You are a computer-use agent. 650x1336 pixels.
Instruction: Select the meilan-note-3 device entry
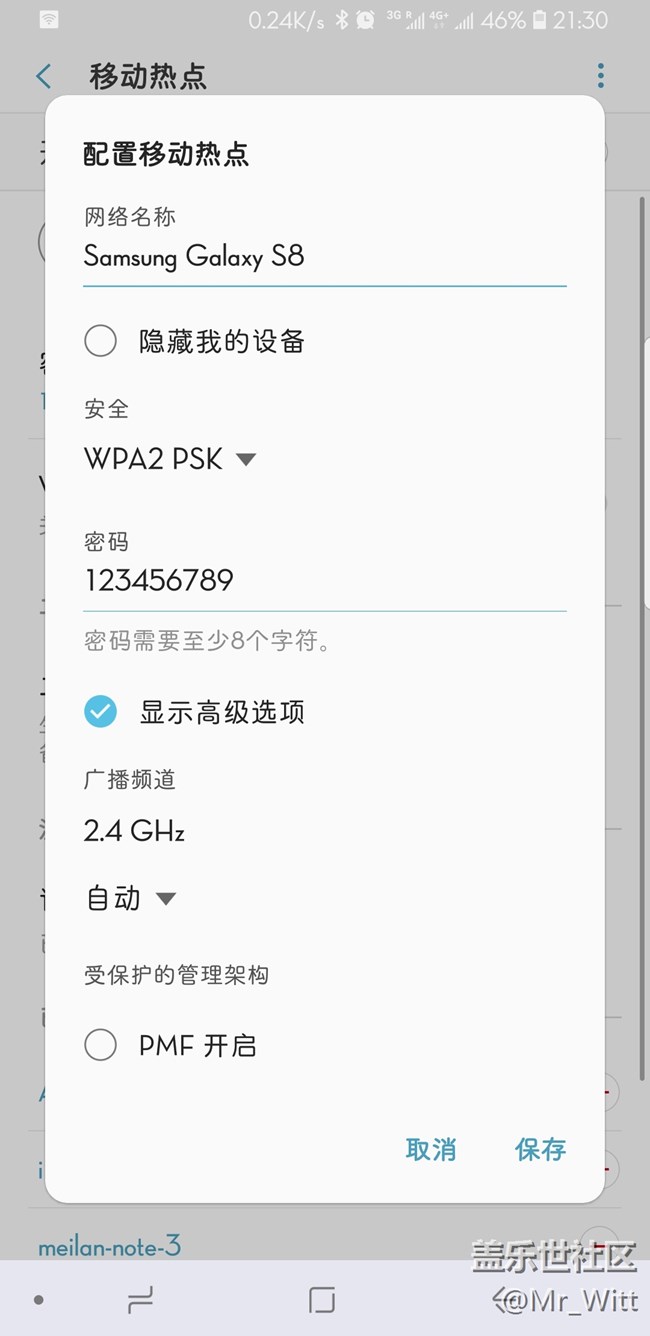[109, 1246]
